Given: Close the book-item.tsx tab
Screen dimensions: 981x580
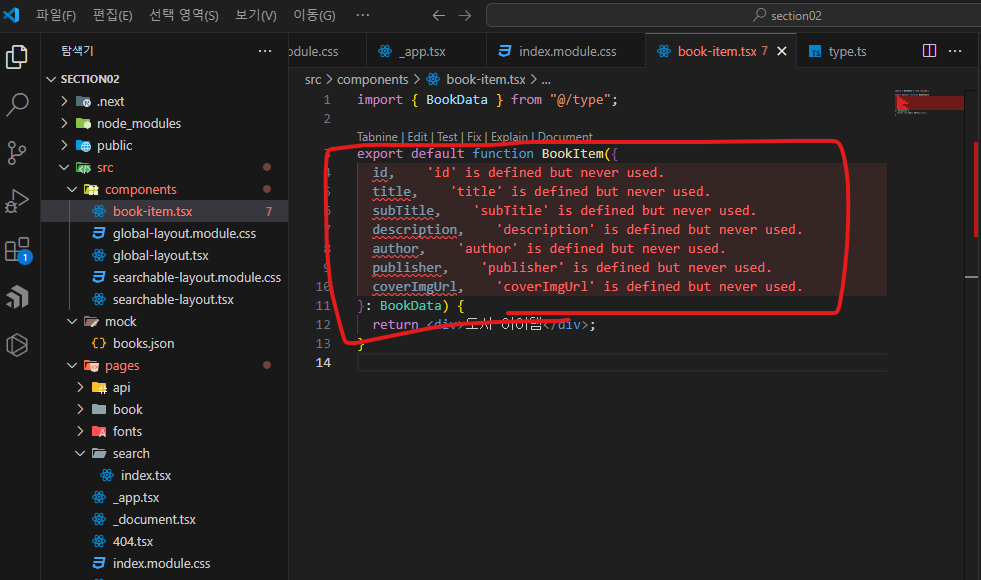Looking at the screenshot, I should 781,51.
